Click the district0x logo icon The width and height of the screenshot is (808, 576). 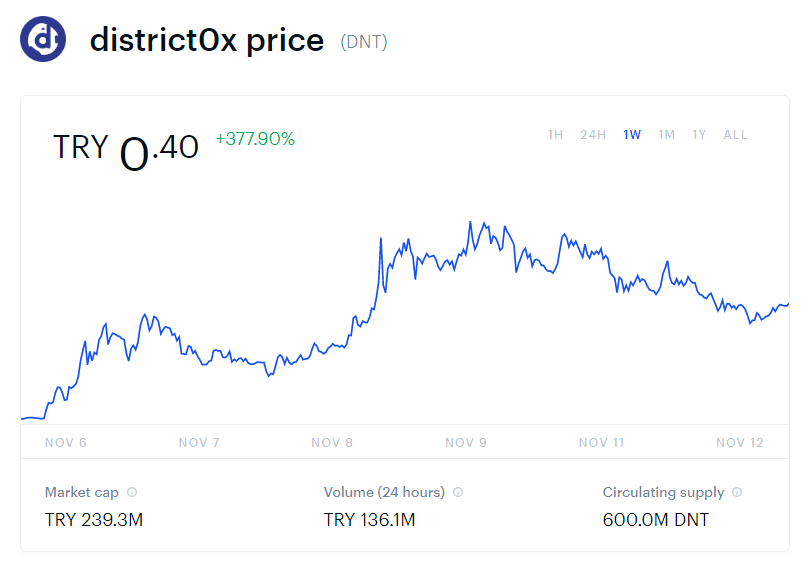43,39
